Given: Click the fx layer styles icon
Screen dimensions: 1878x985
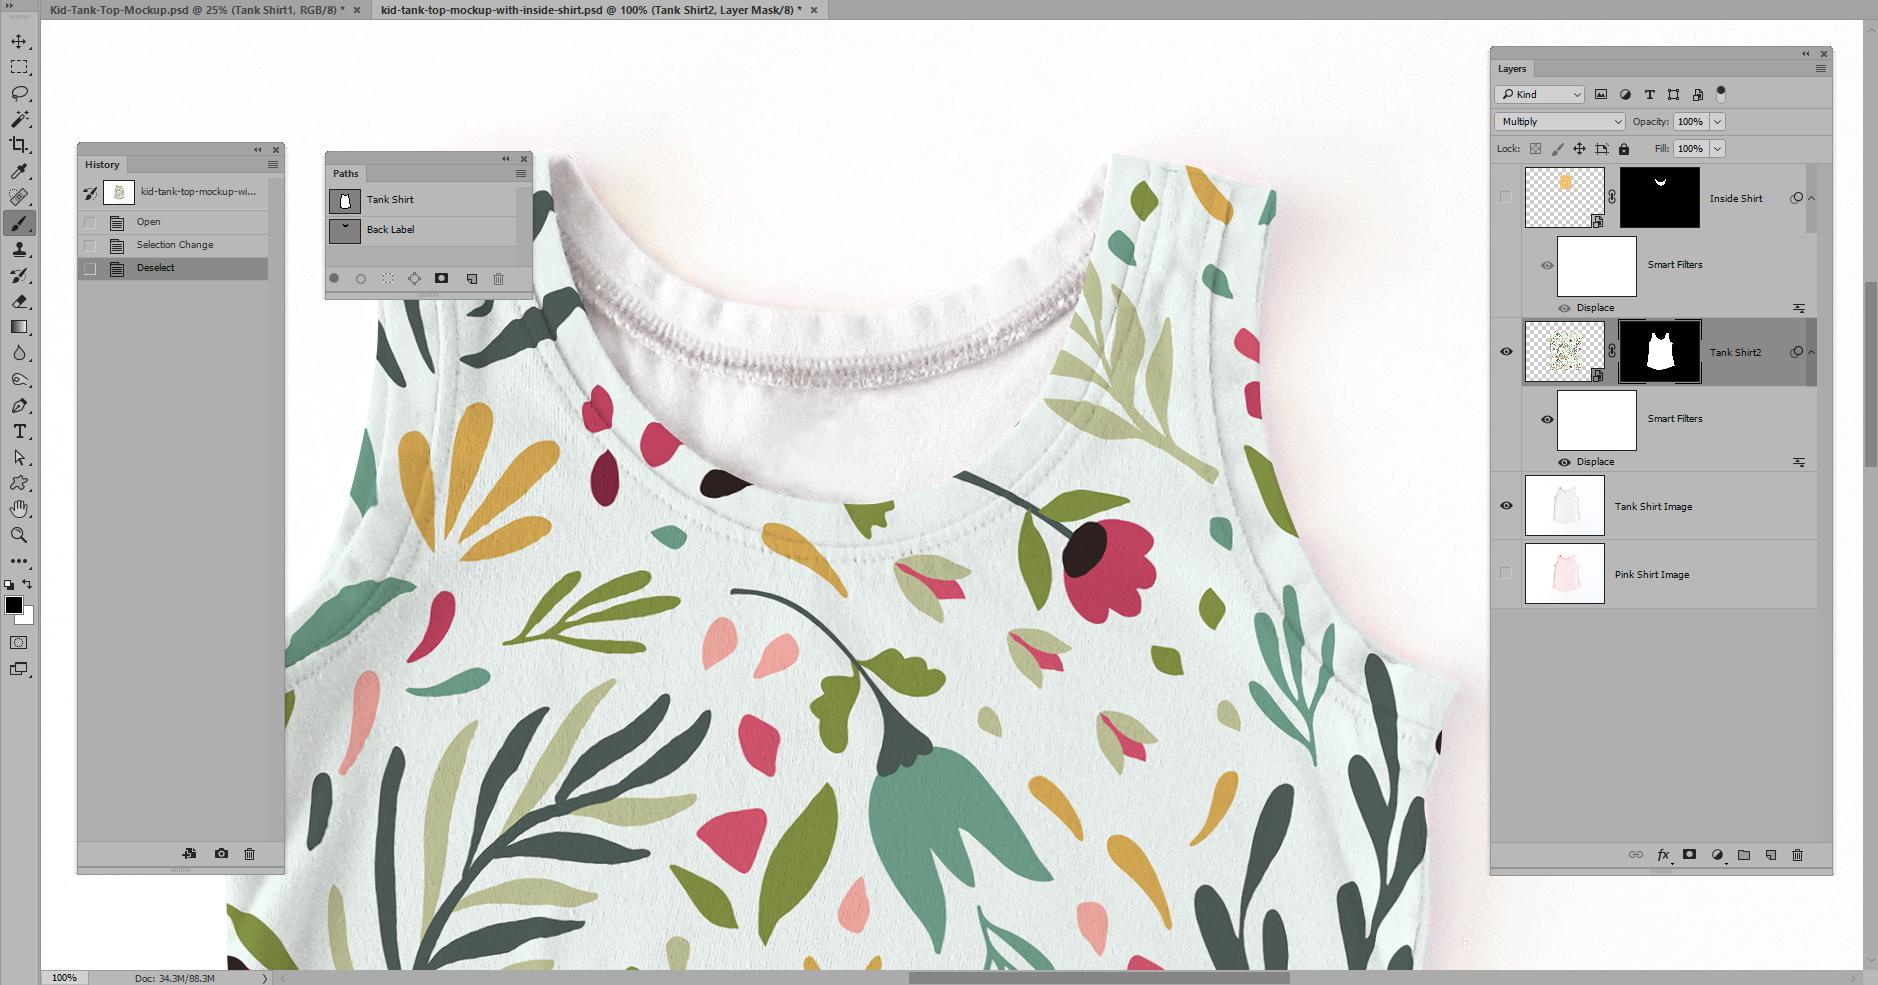Looking at the screenshot, I should coord(1662,855).
